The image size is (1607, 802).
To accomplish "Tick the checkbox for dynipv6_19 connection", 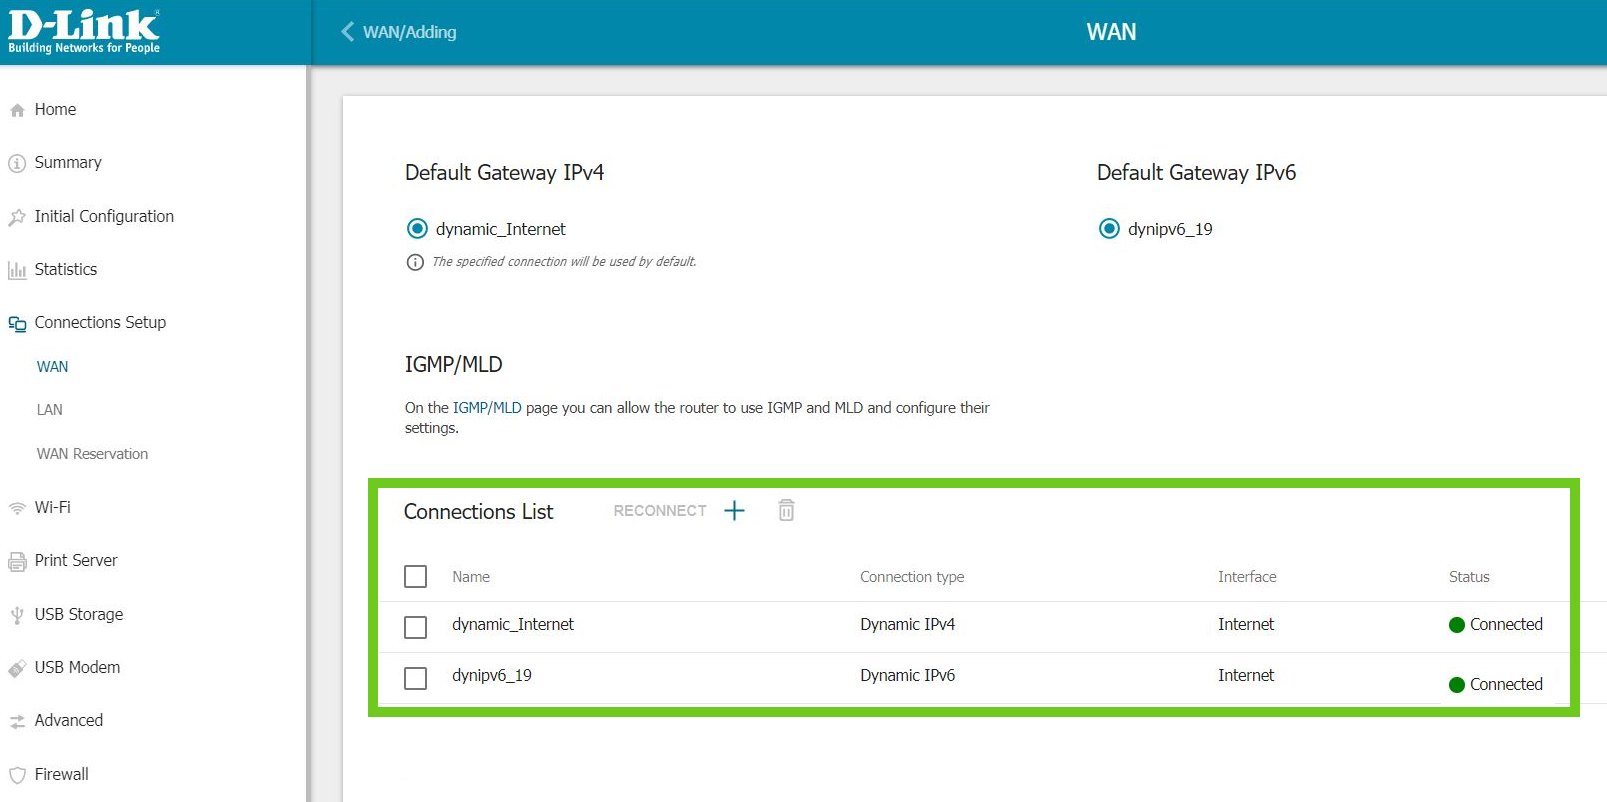I will (x=415, y=678).
